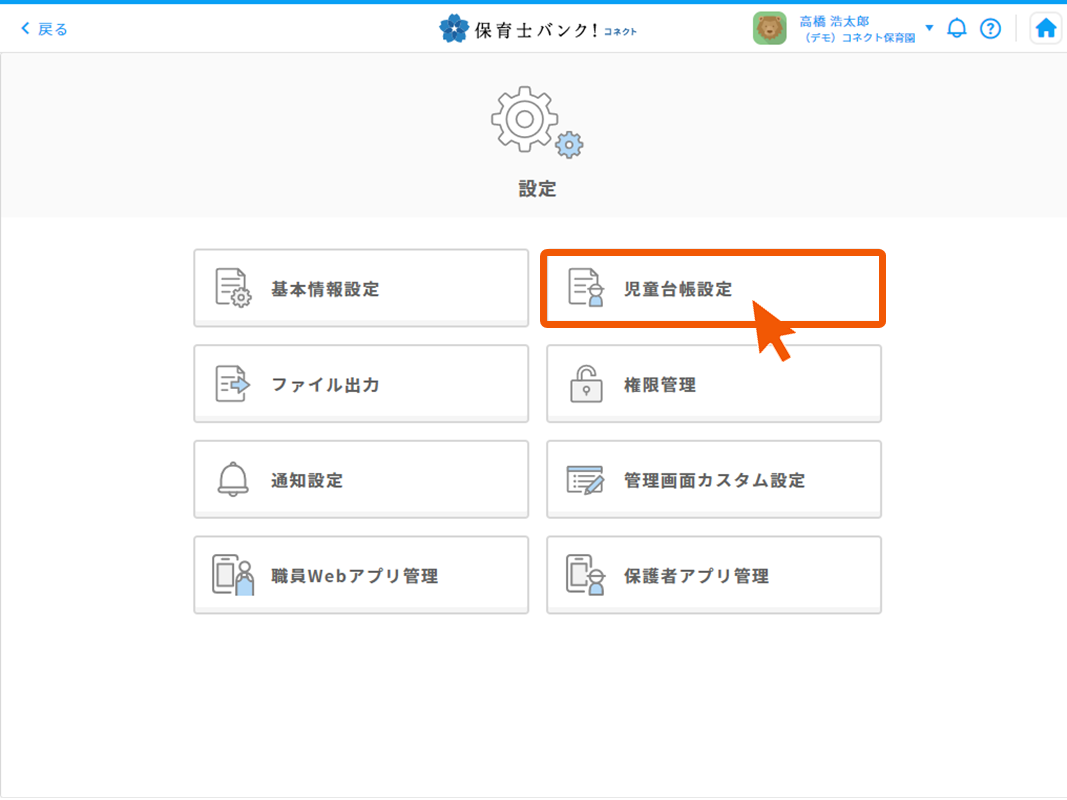The height and width of the screenshot is (800, 1067).
Task: Expand the user account dropdown arrow
Action: (x=929, y=28)
